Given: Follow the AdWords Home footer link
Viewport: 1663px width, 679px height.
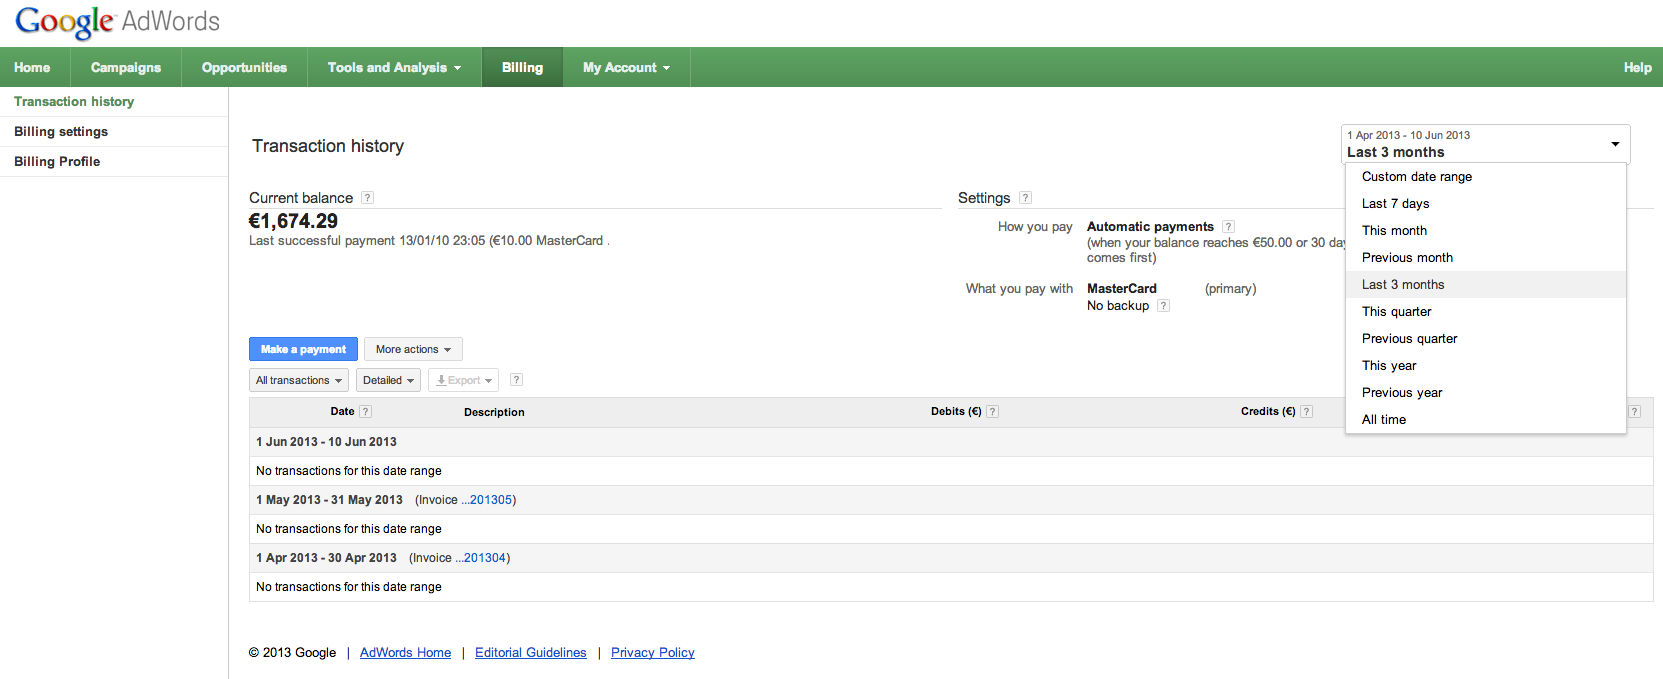Looking at the screenshot, I should (x=405, y=653).
